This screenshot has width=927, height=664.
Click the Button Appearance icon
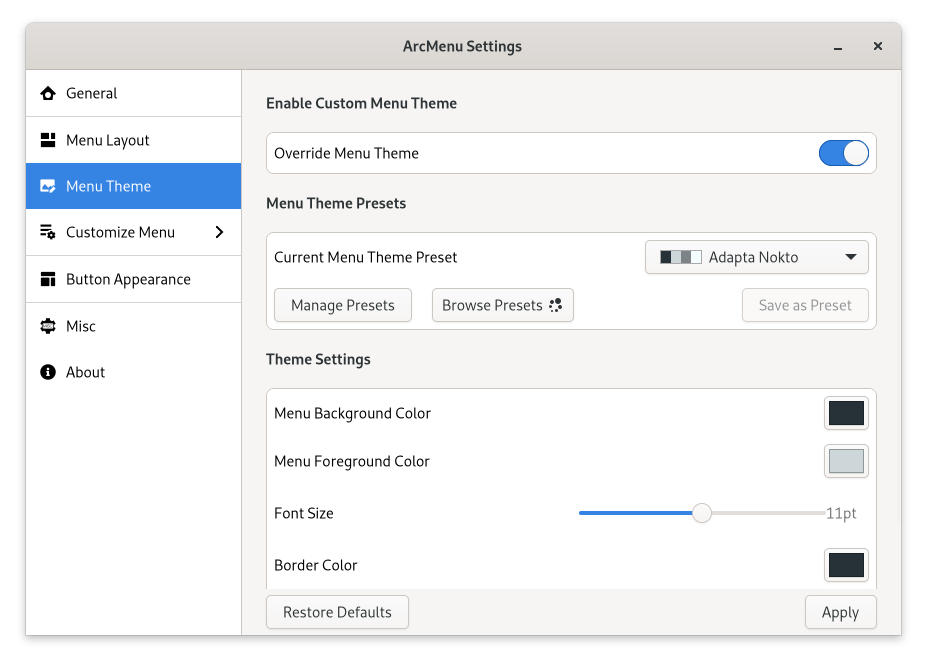point(47,280)
